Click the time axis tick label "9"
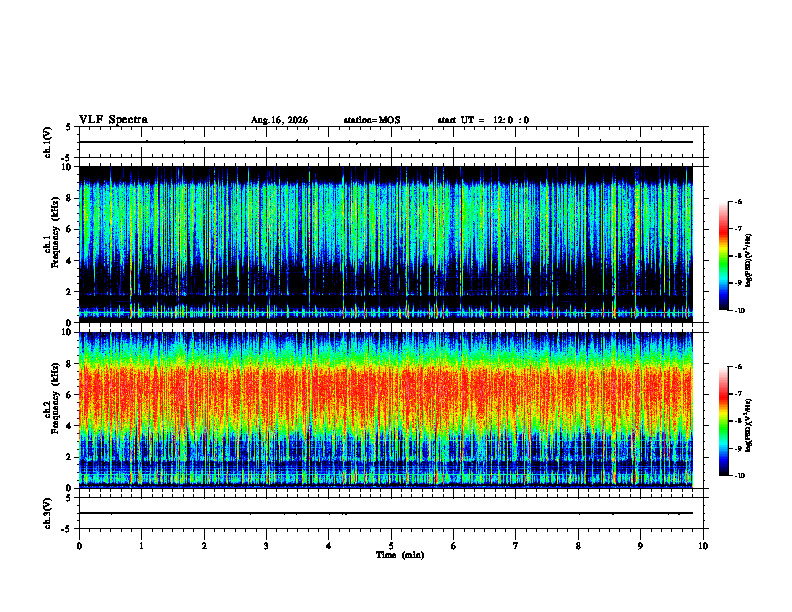The image size is (792, 612). point(640,546)
